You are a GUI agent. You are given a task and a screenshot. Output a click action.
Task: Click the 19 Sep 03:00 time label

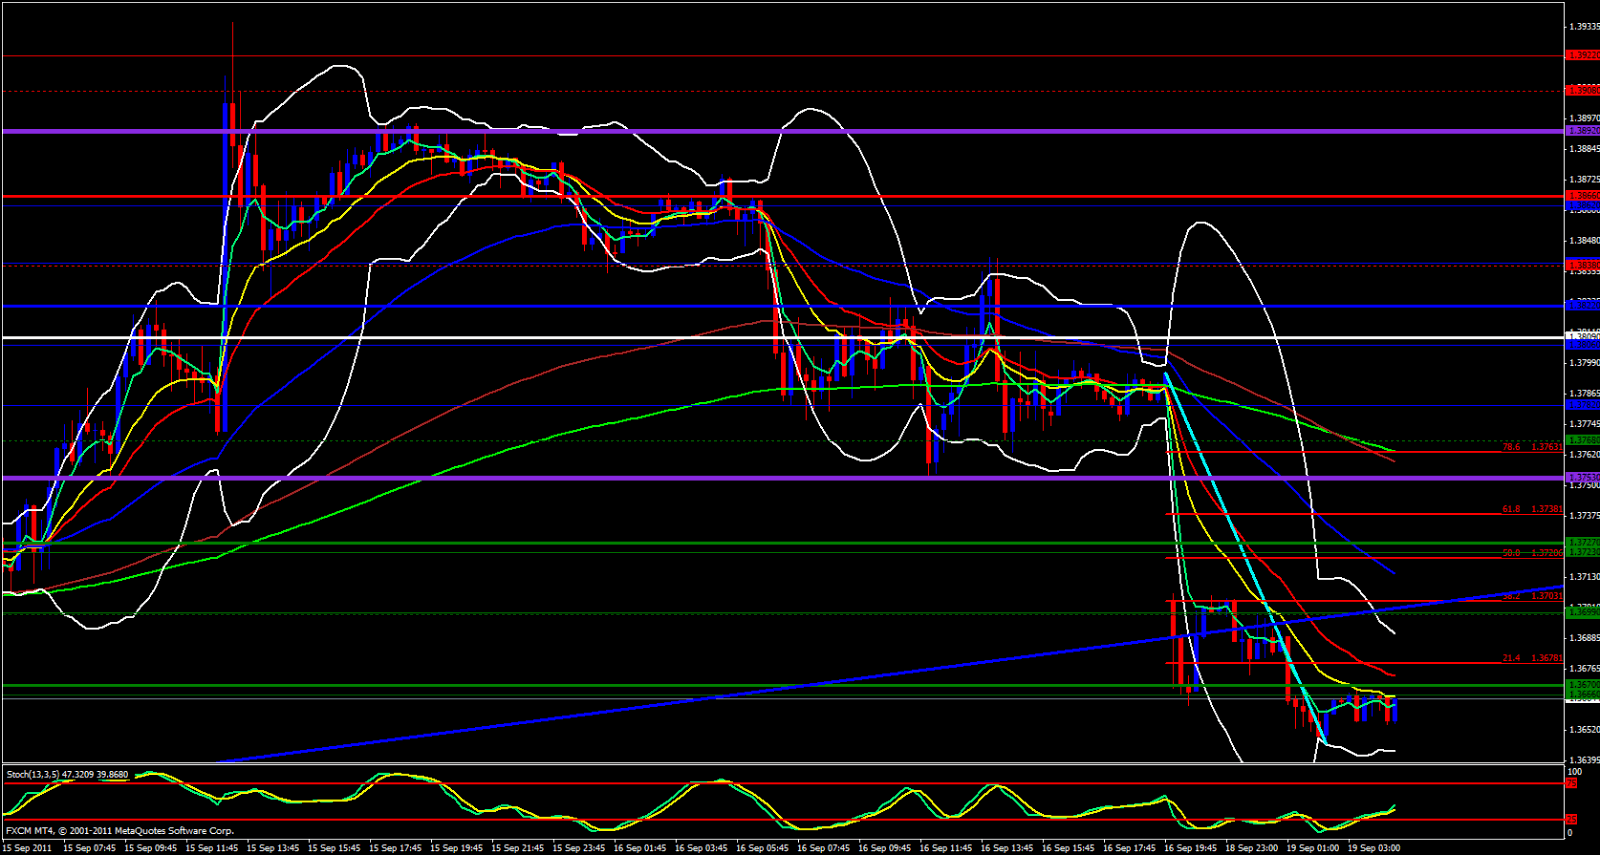[x=1374, y=848]
